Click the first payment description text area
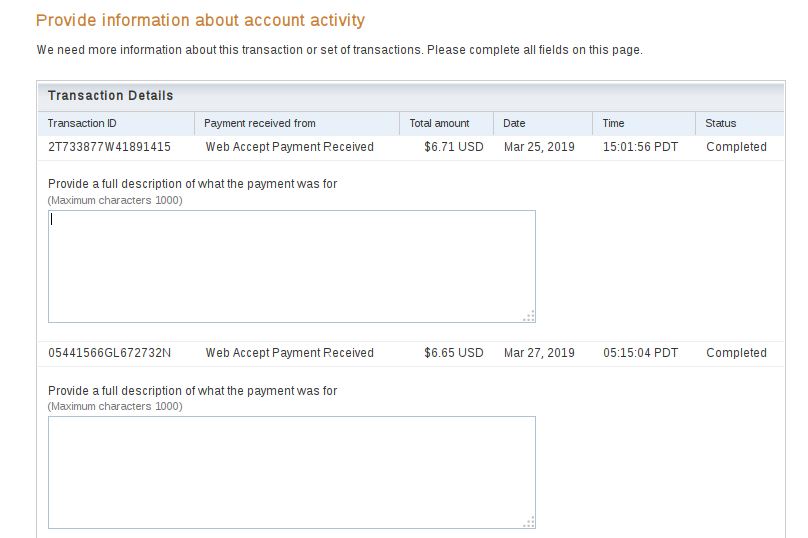The image size is (808, 538). pyautogui.click(x=291, y=266)
